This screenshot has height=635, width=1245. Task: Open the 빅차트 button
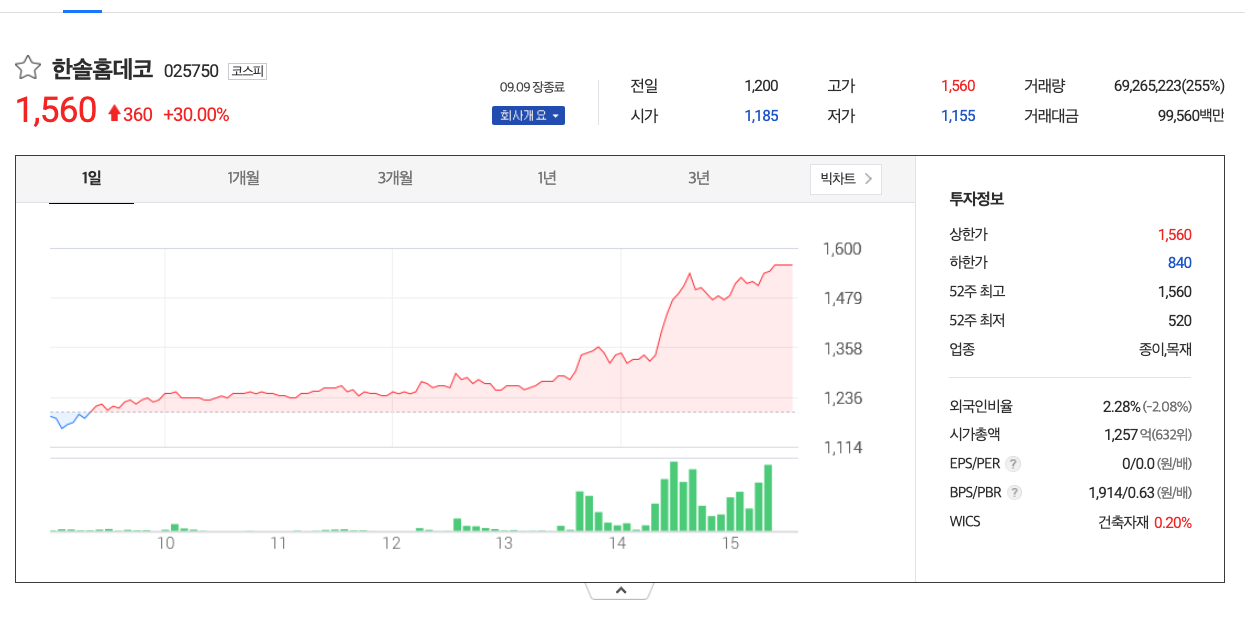pos(846,179)
